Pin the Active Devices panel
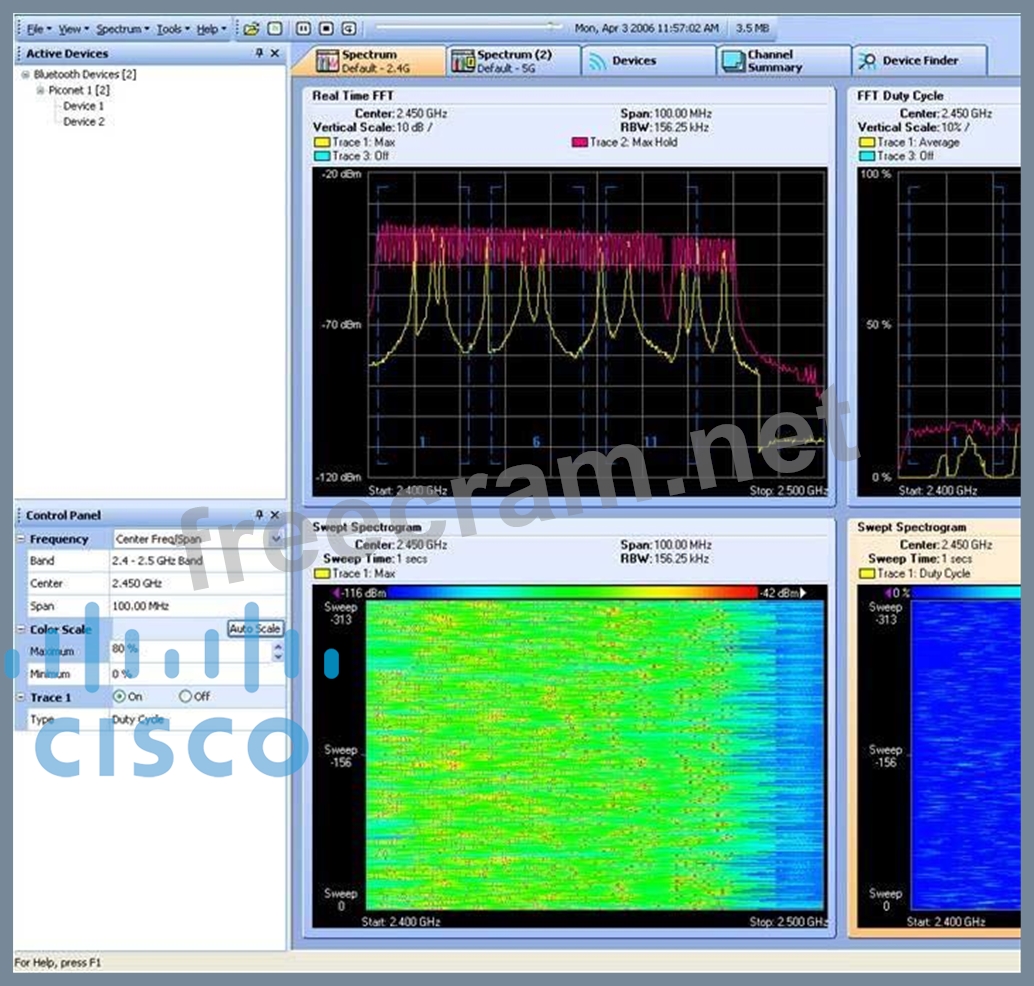 coord(259,53)
